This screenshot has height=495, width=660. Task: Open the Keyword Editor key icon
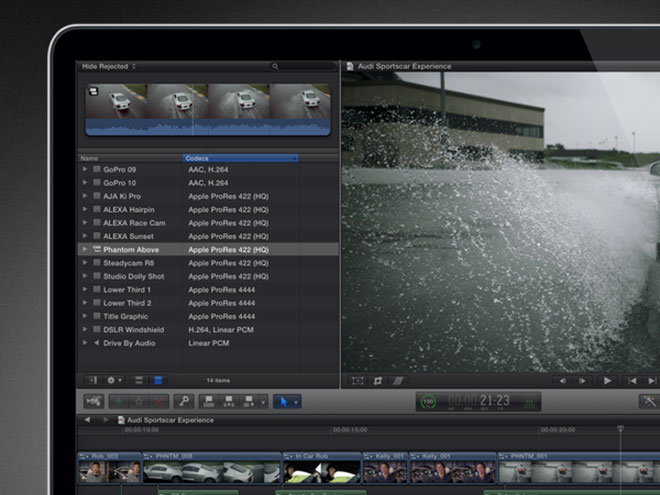[x=184, y=402]
